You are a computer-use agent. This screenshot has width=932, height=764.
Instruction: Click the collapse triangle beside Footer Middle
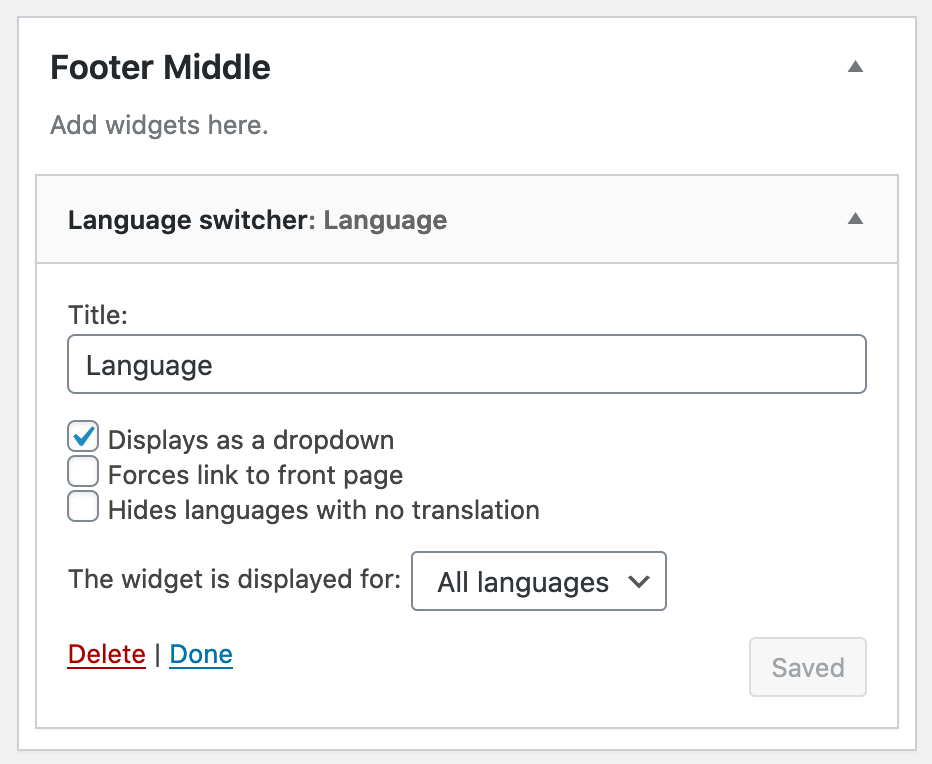click(855, 66)
